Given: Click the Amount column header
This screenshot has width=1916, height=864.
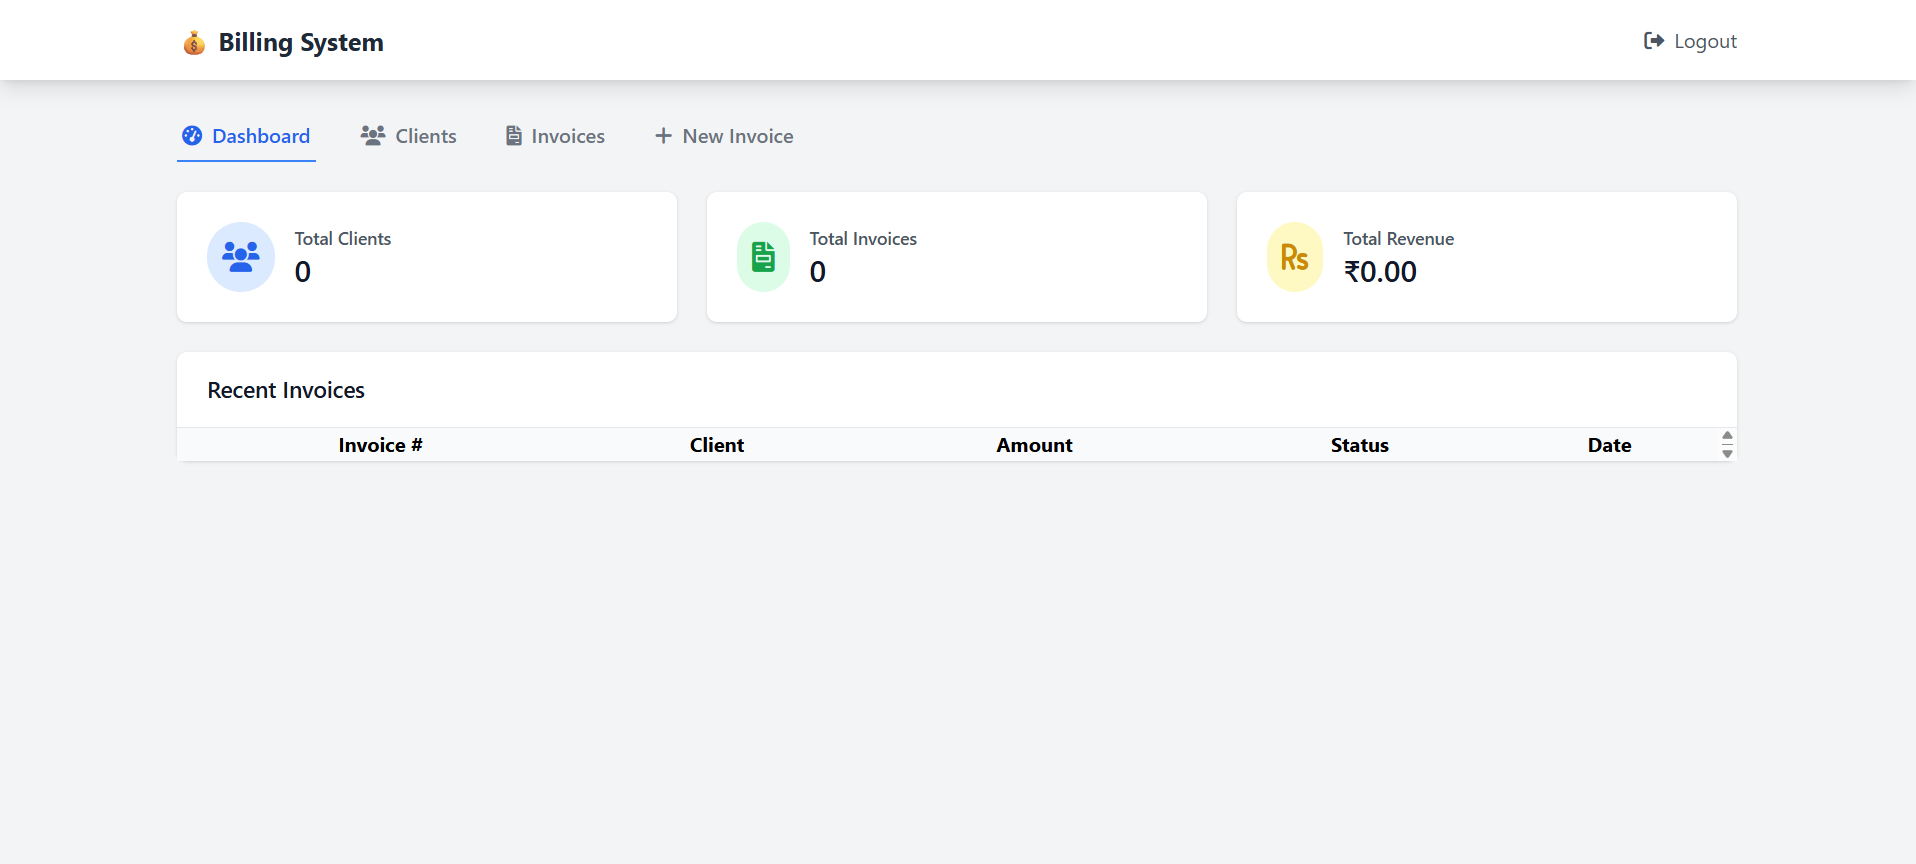Looking at the screenshot, I should click(1034, 445).
